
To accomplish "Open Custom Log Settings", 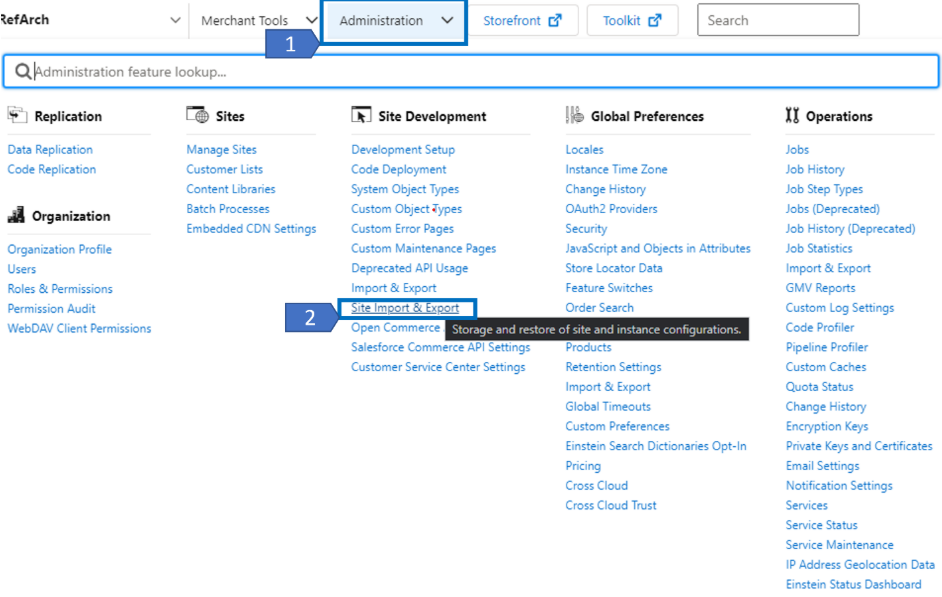I will click(x=840, y=308).
